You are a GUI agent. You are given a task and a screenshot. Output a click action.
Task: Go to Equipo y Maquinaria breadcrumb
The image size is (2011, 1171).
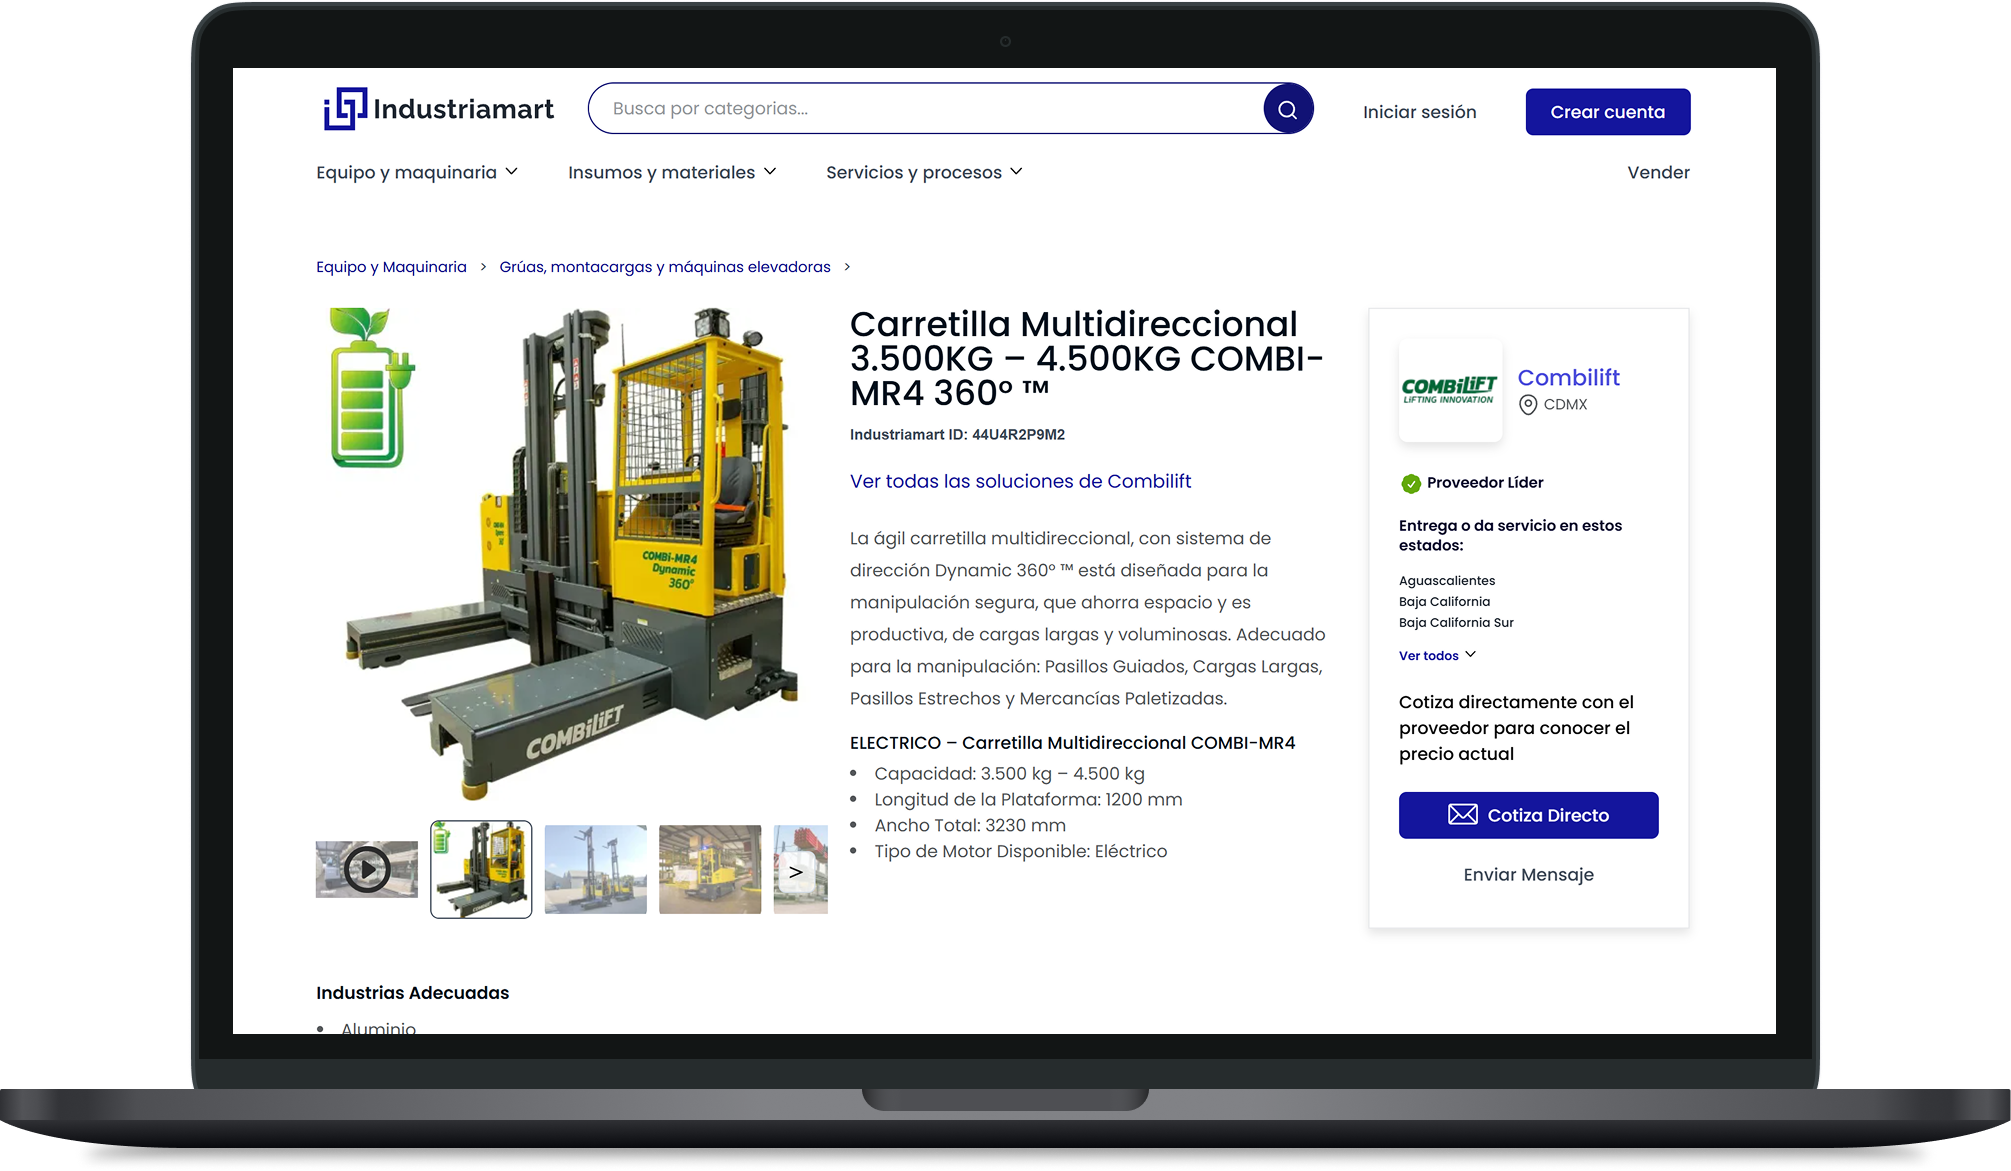[391, 267]
